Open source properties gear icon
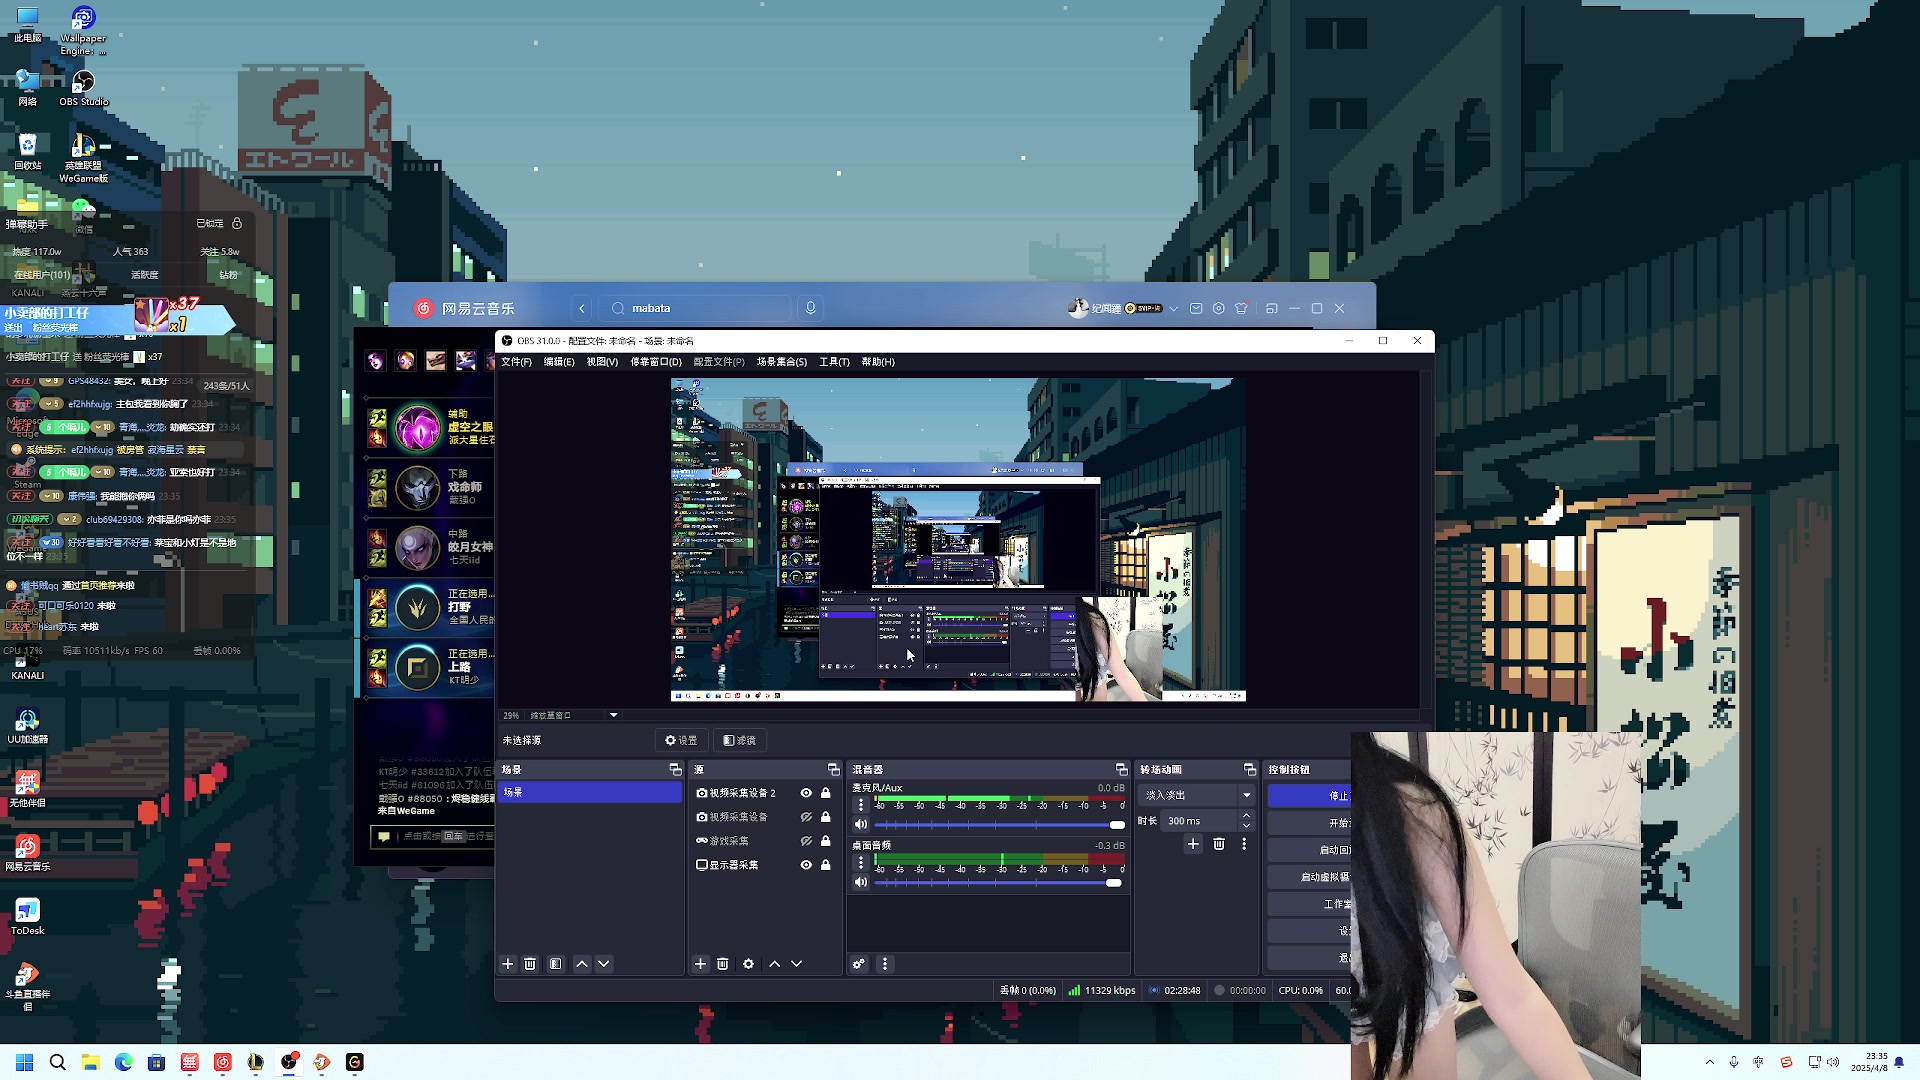Screen dimensions: 1920x1080 (x=749, y=964)
